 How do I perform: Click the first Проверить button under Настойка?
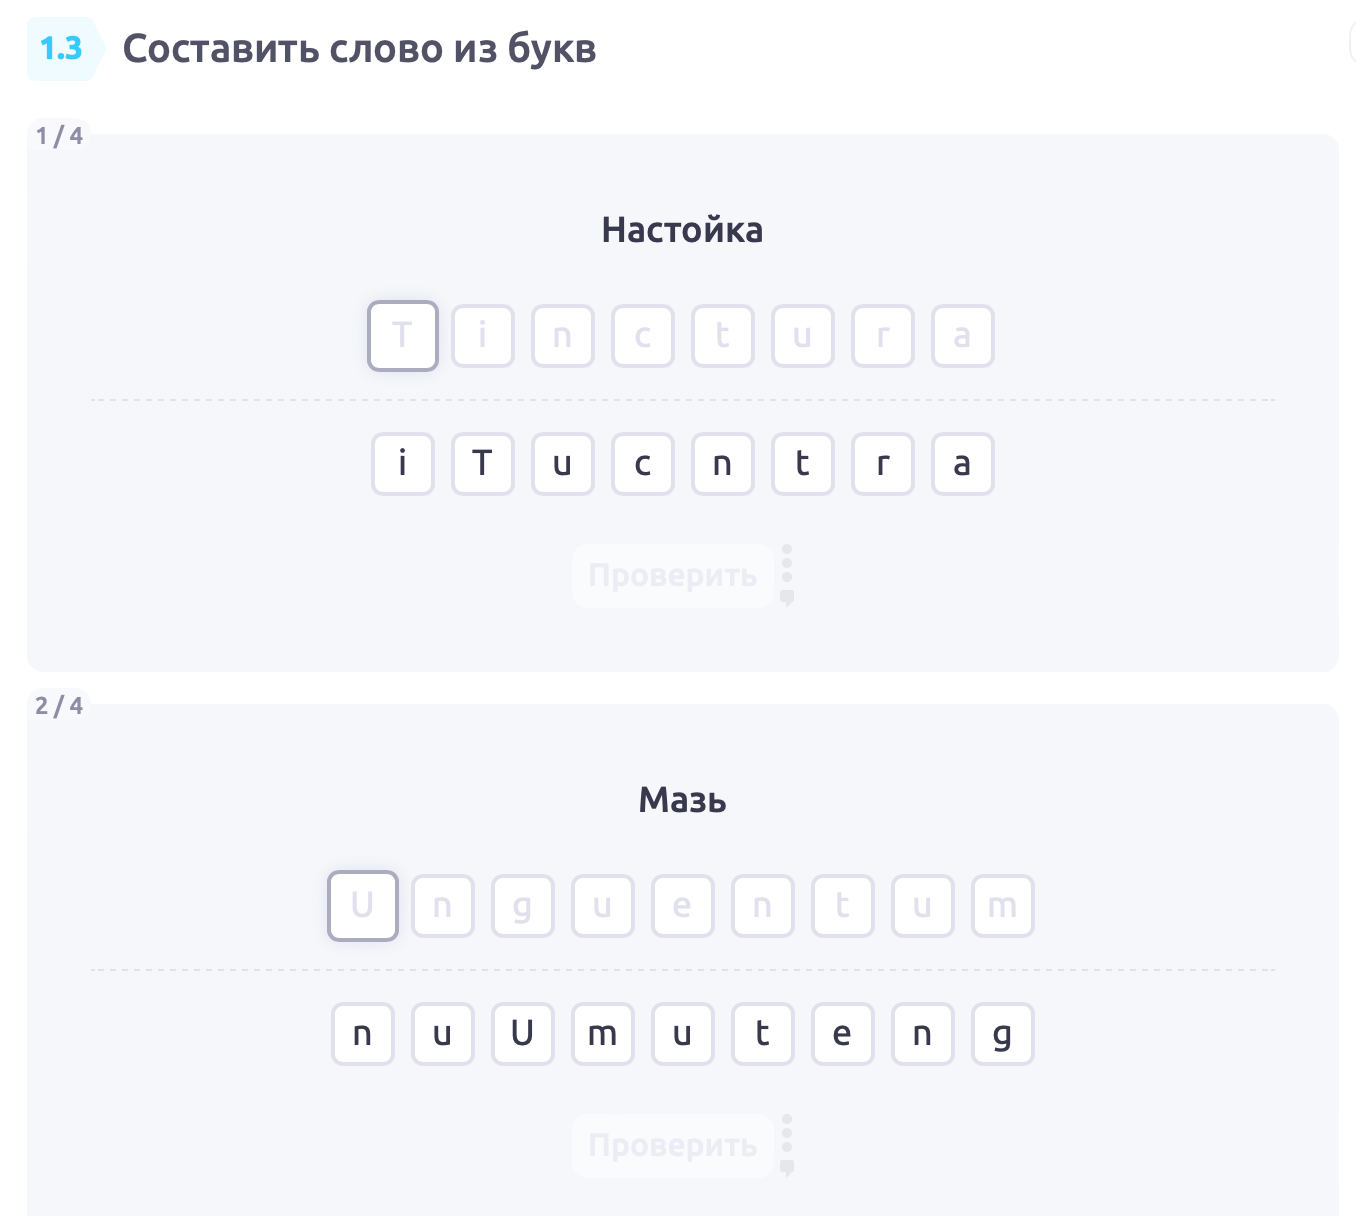point(673,576)
